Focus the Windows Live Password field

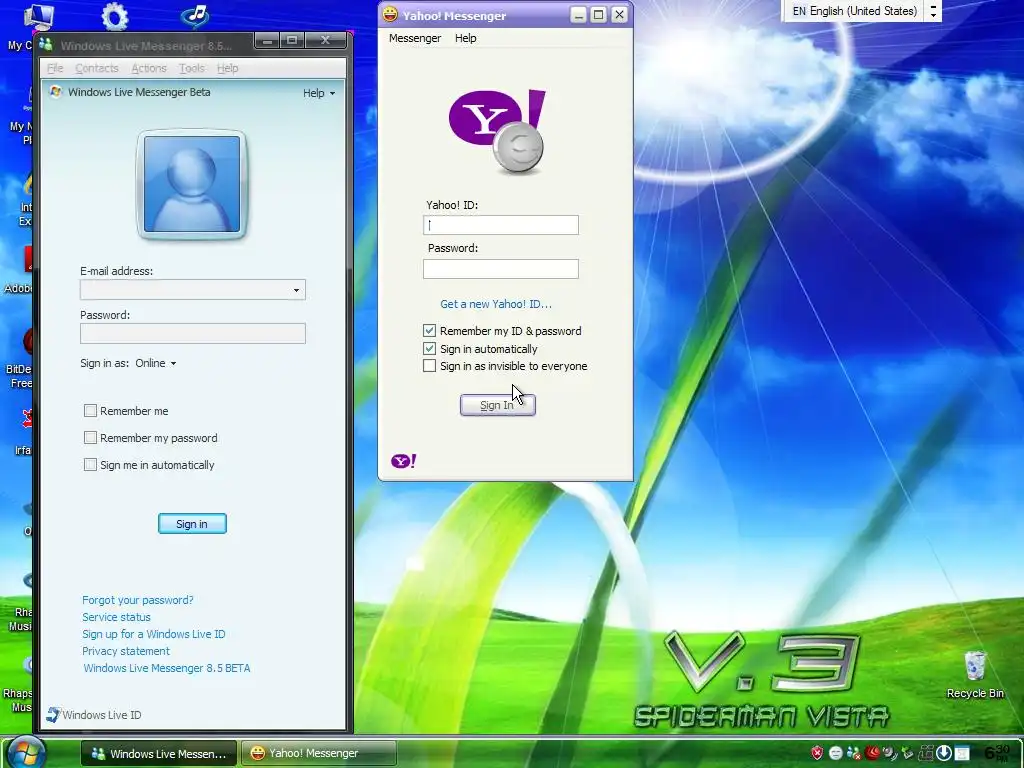coord(193,333)
